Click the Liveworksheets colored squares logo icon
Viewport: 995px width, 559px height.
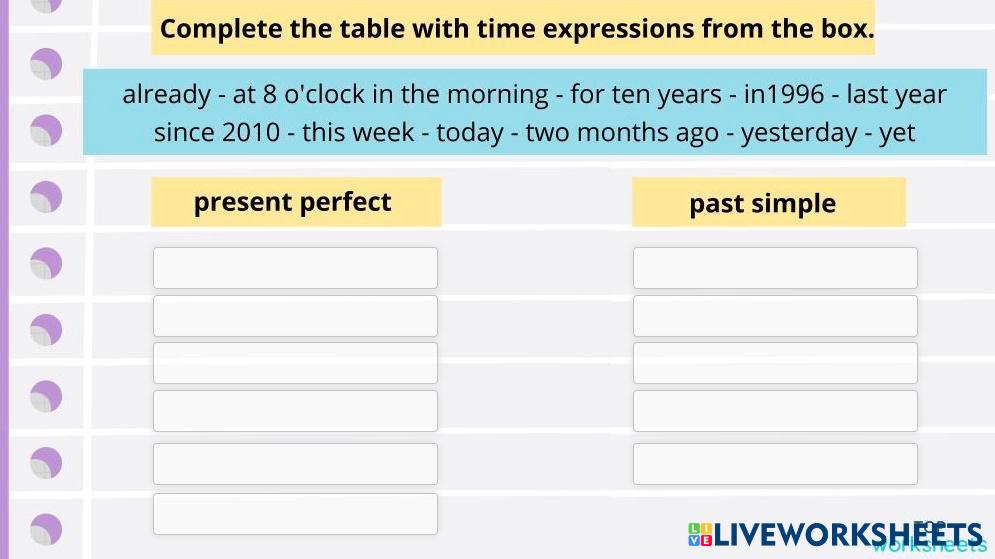coord(700,535)
